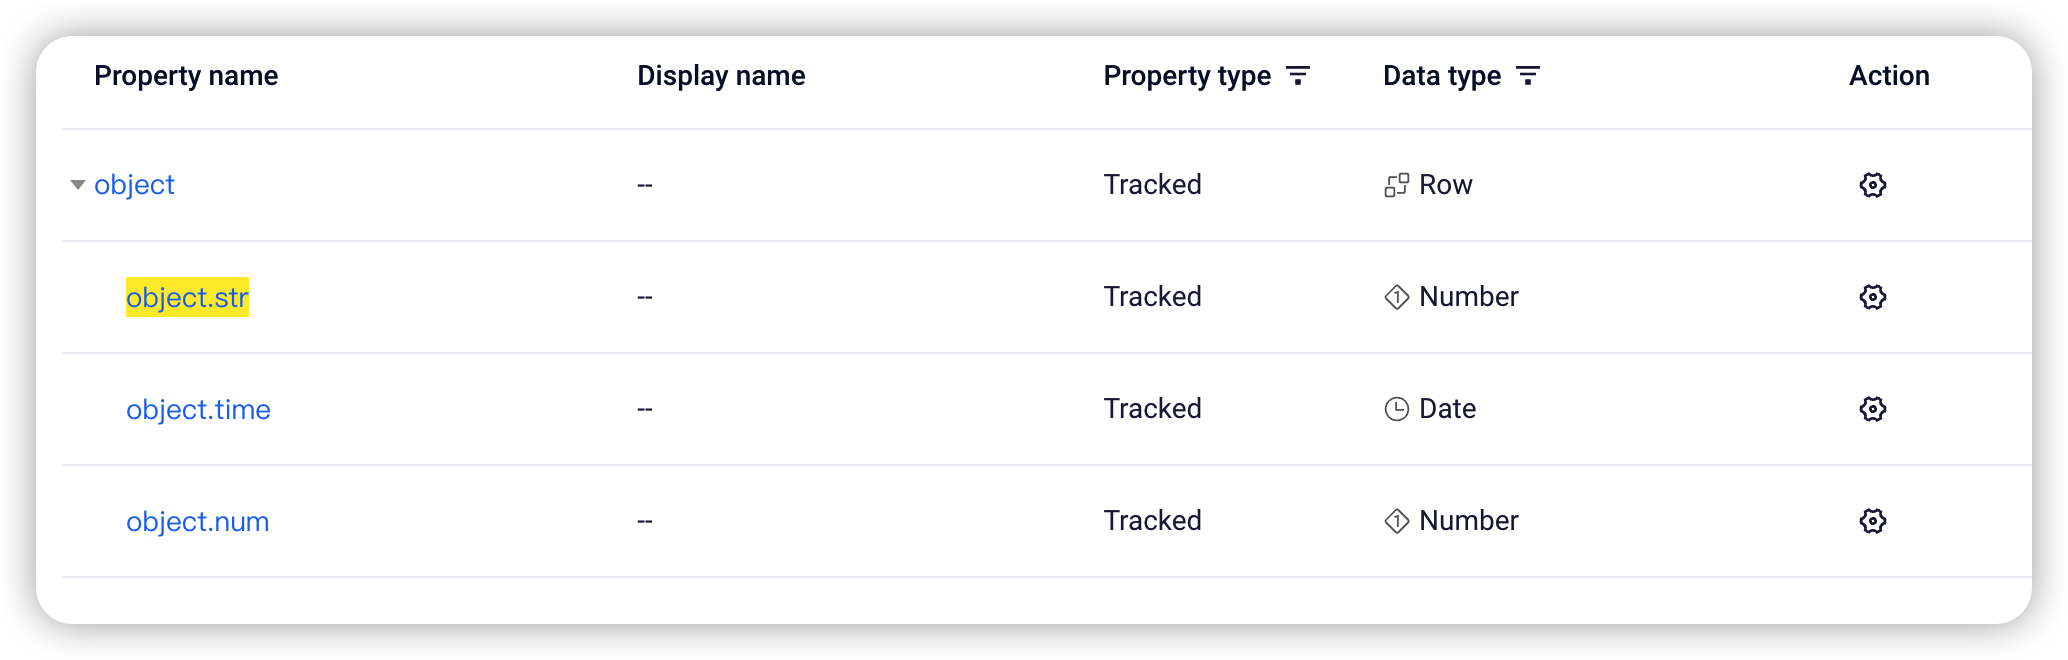This screenshot has width=2068, height=660.
Task: Open the Data type filter
Action: coord(1527,76)
